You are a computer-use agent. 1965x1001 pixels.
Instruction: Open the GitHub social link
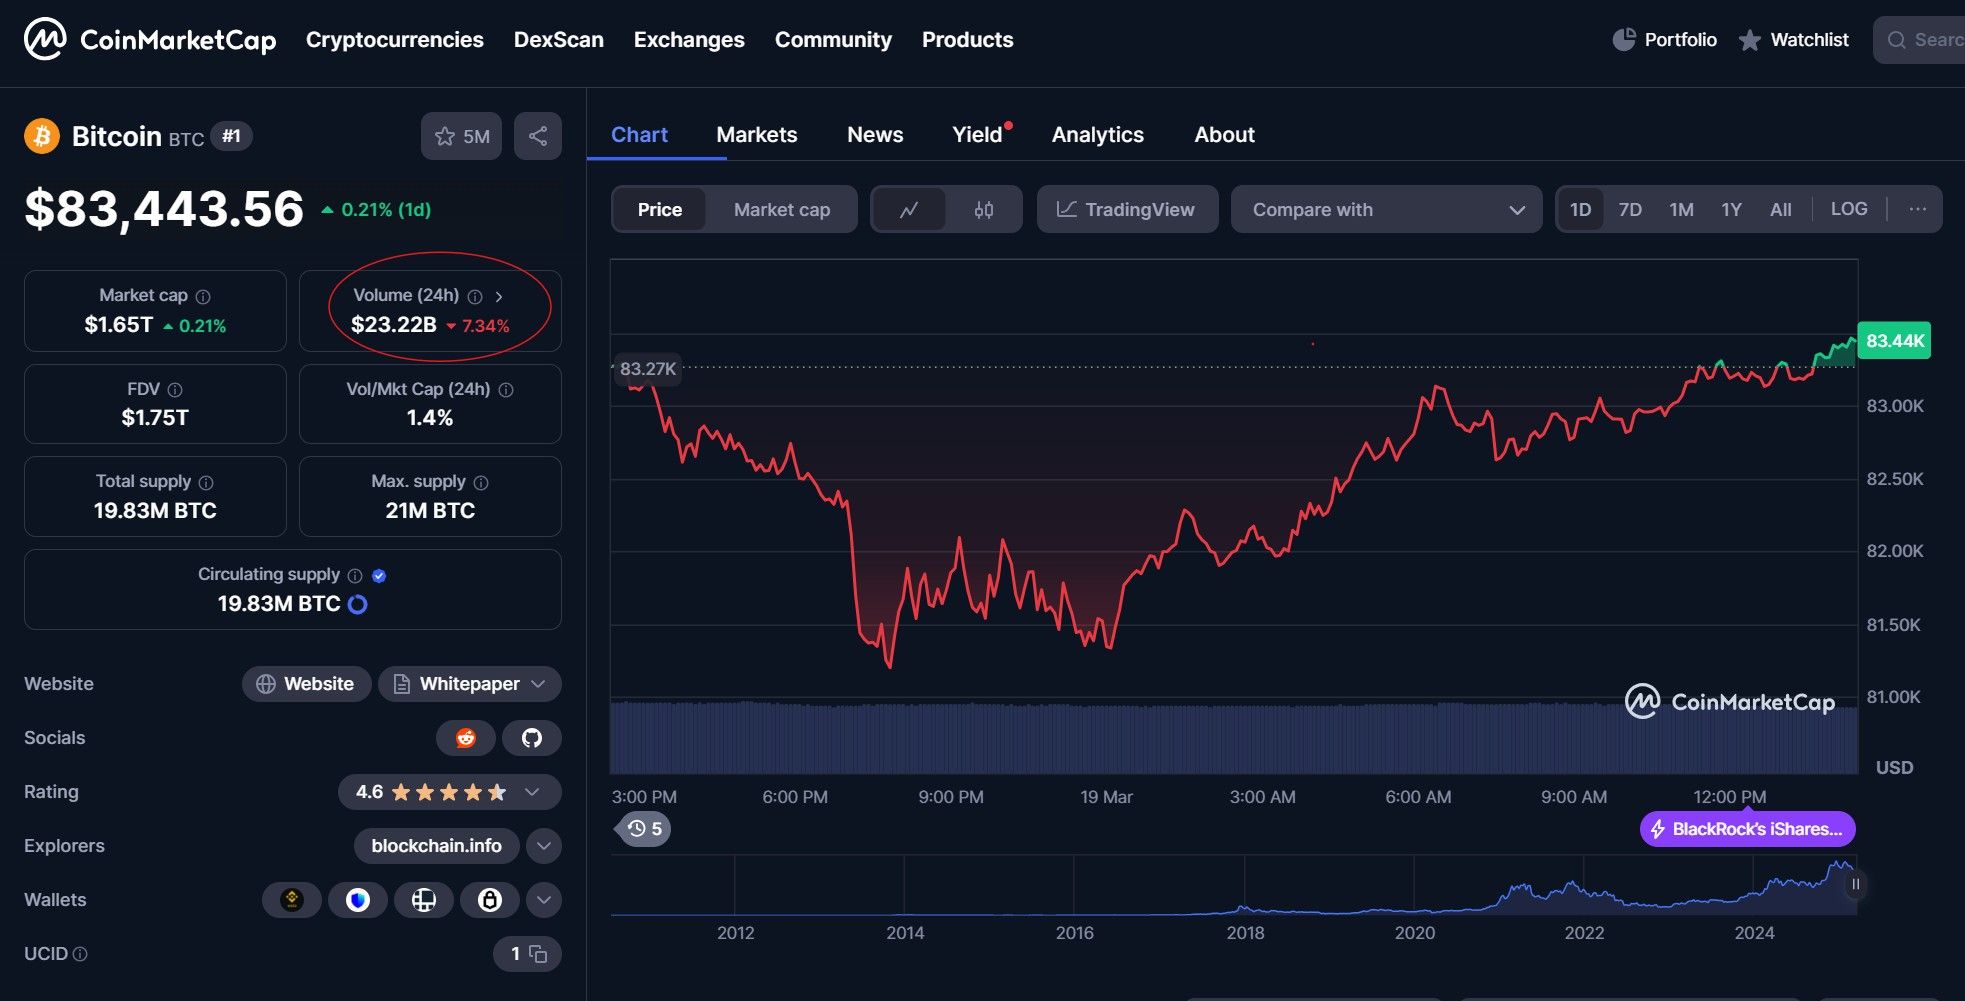click(x=531, y=738)
